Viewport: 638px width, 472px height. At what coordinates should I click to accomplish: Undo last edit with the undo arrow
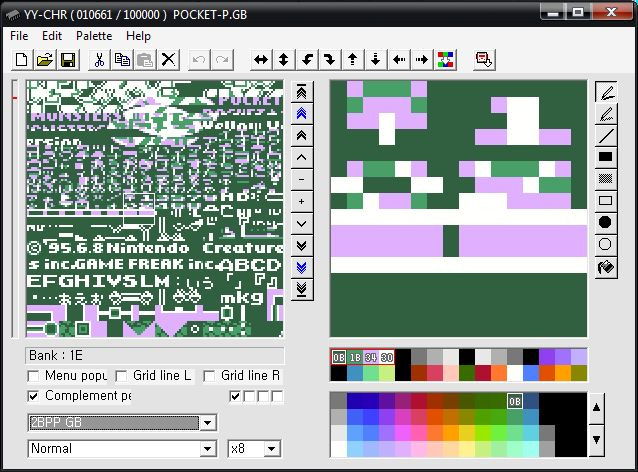coord(199,60)
